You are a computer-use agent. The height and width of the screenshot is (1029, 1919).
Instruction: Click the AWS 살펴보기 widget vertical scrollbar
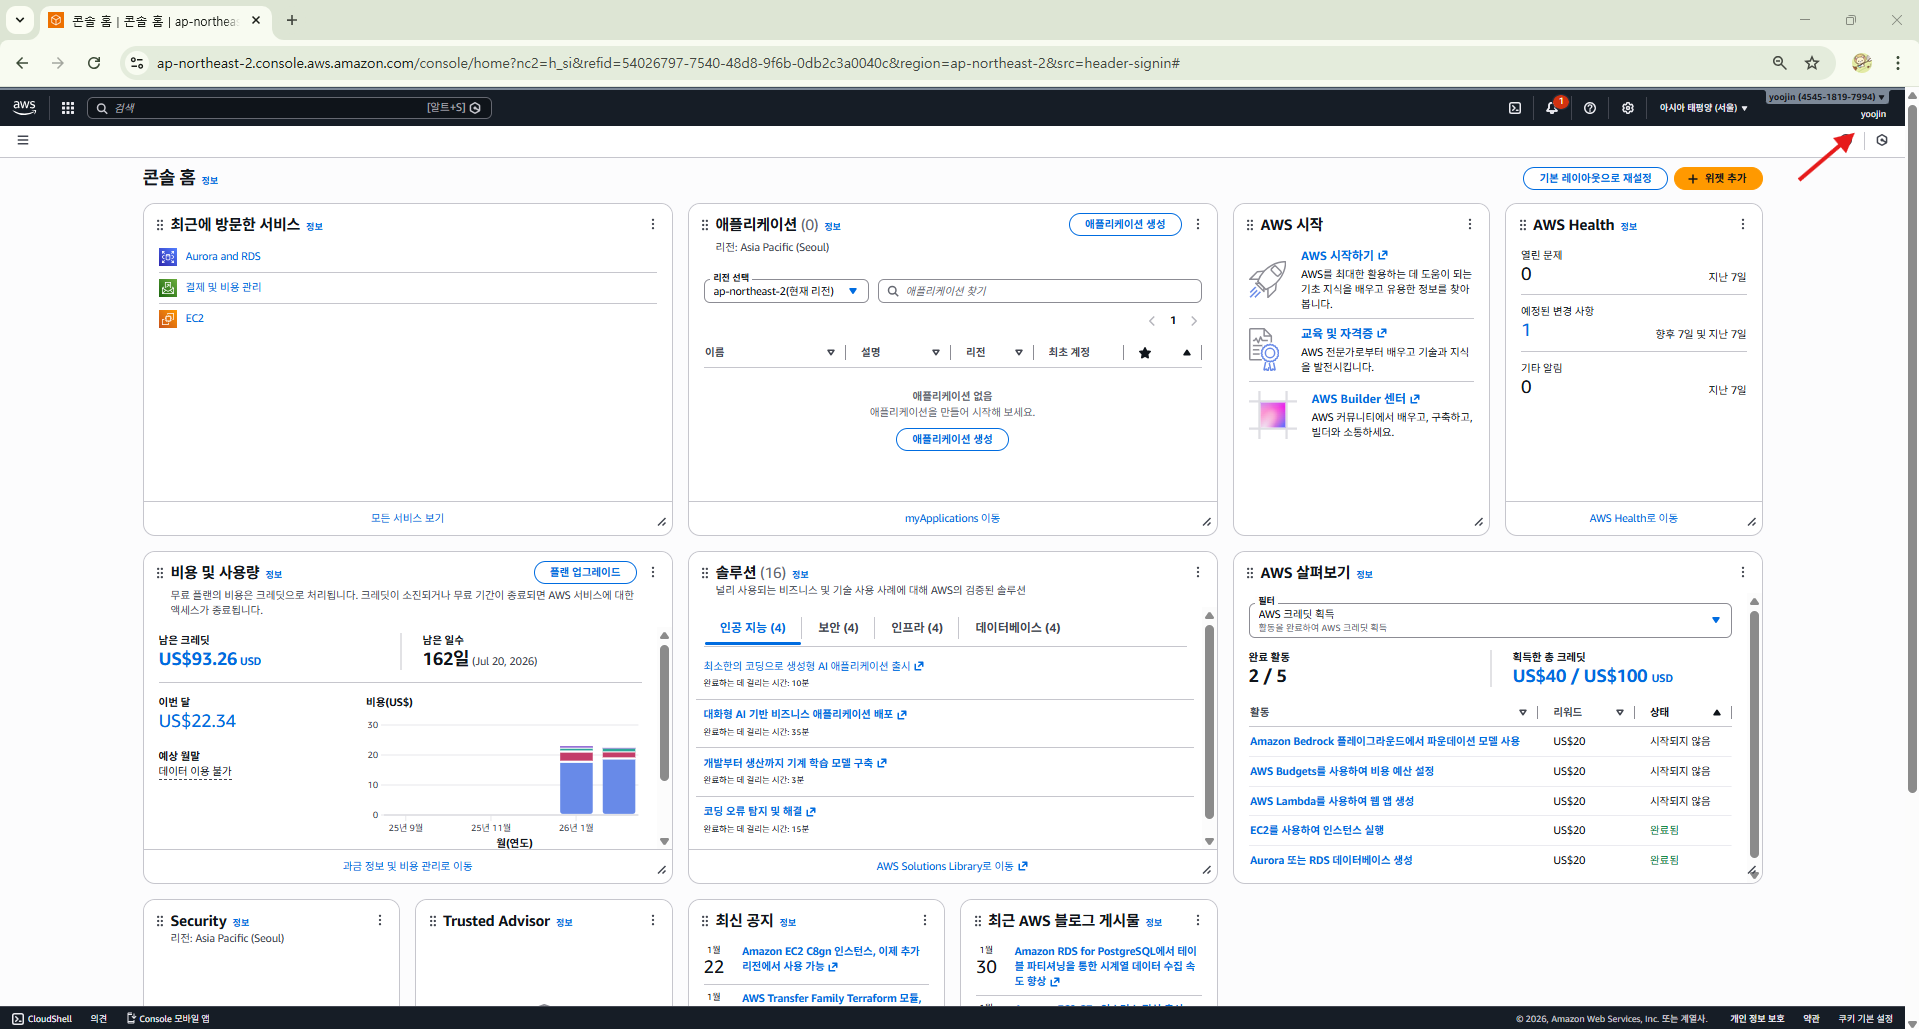point(1754,735)
